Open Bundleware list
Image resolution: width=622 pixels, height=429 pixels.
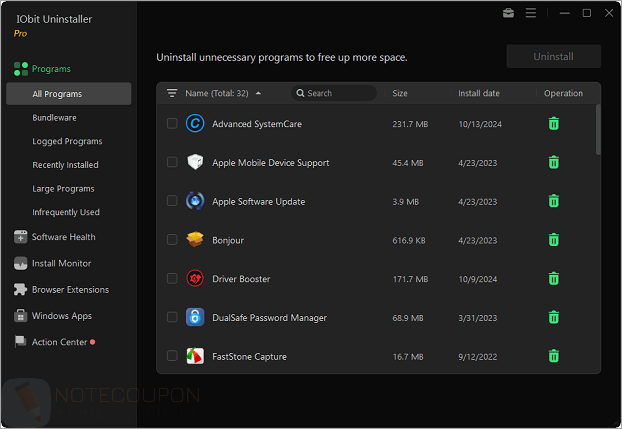click(54, 118)
